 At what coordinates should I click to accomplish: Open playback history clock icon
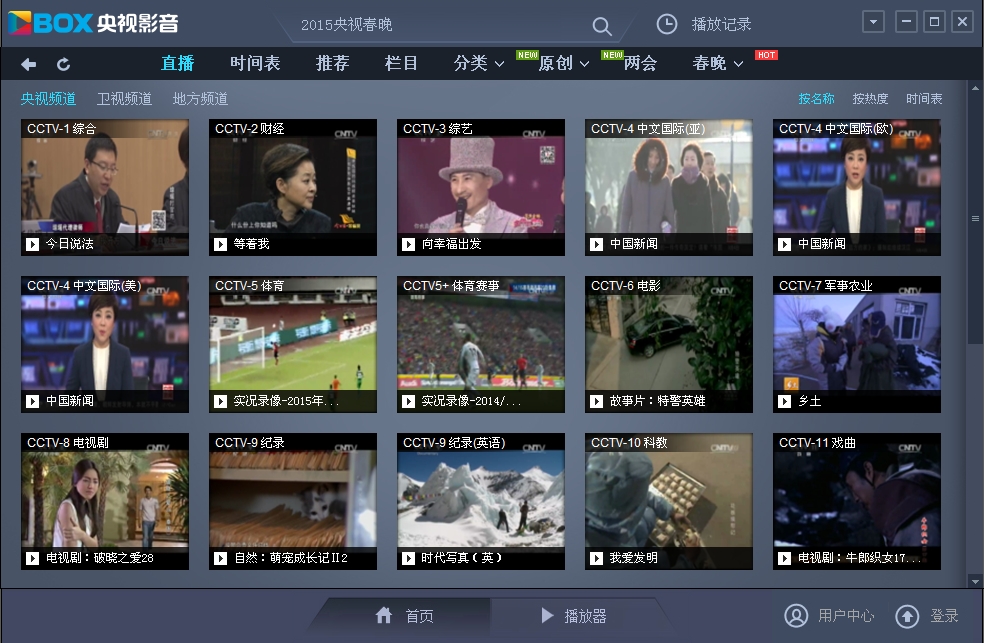(666, 24)
